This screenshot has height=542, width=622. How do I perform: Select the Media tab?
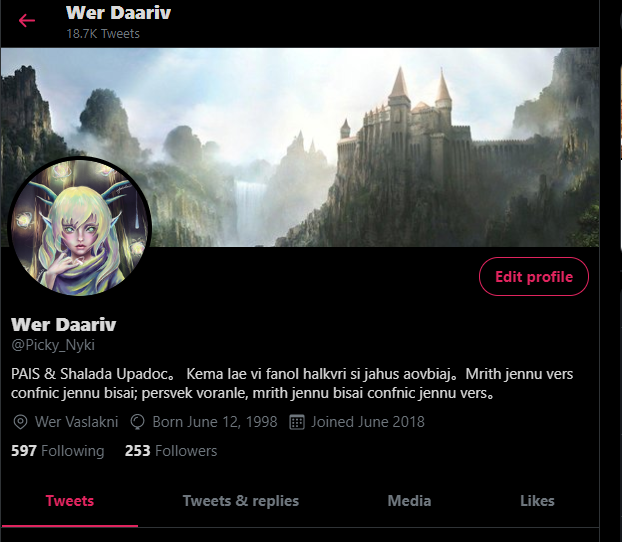pyautogui.click(x=409, y=501)
